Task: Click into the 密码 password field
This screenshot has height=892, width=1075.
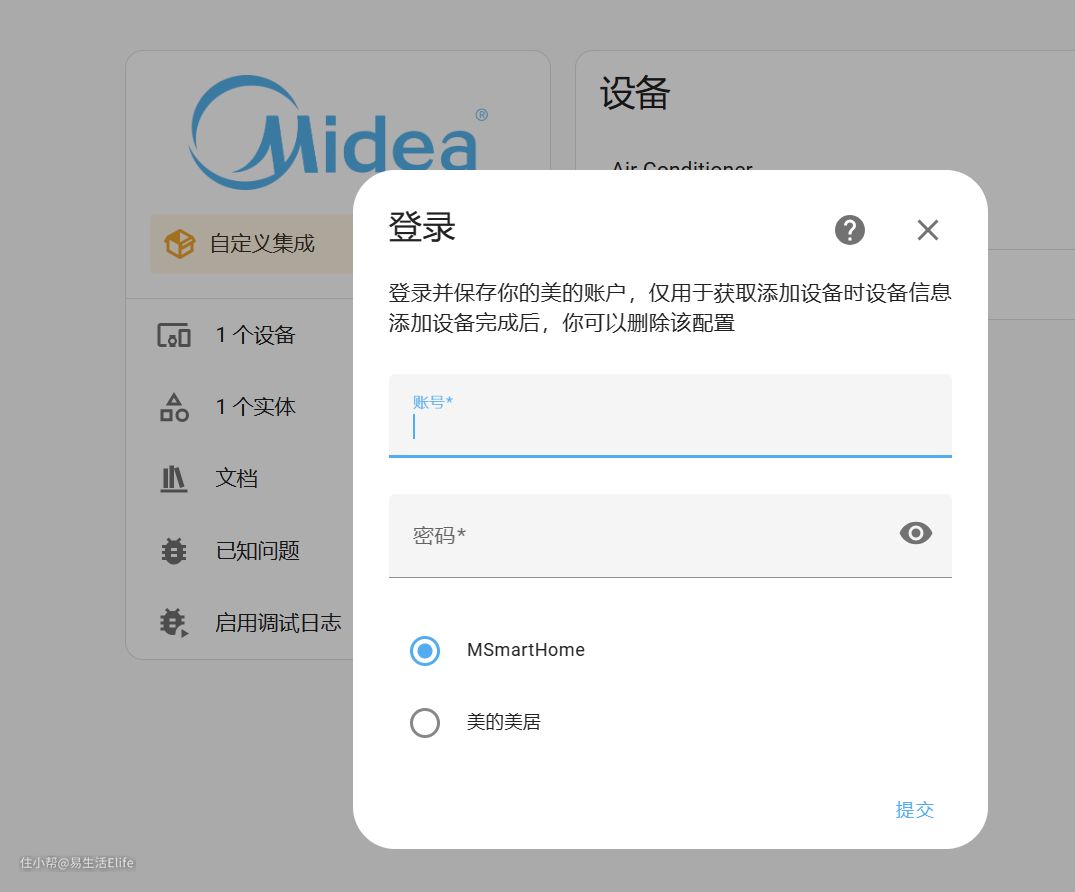Action: point(640,536)
